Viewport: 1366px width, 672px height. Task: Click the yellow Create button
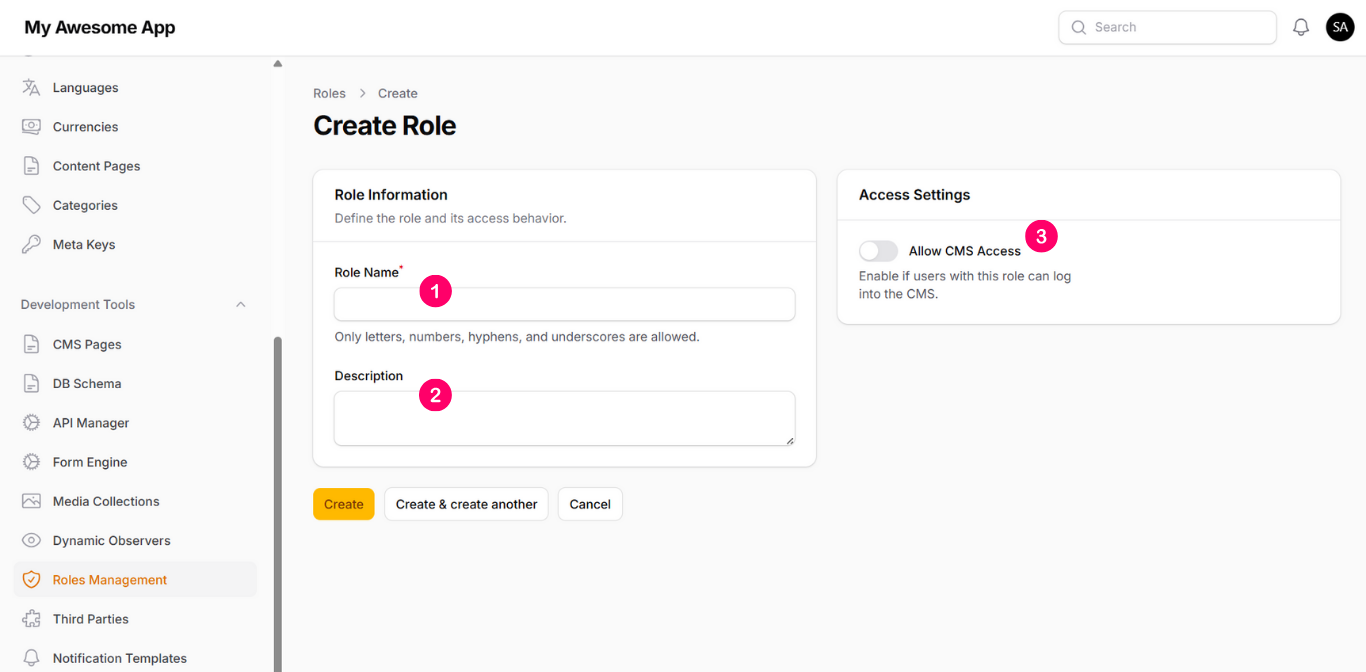(343, 504)
